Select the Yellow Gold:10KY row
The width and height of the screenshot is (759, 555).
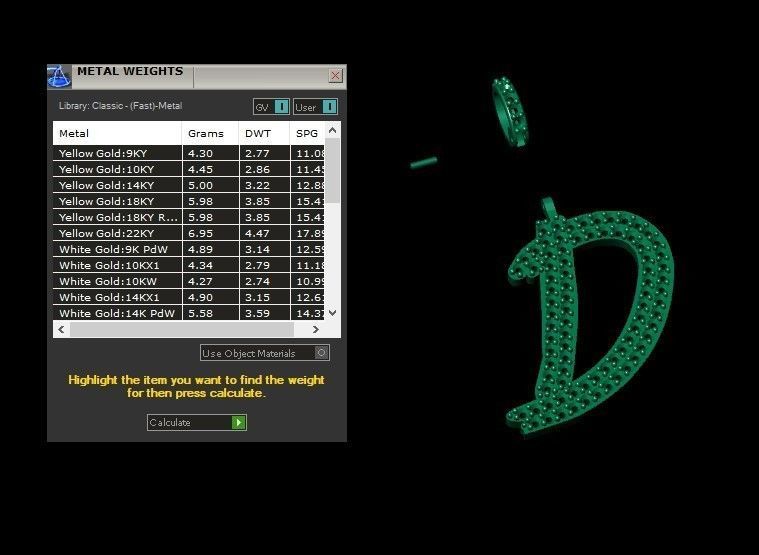[x=189, y=169]
